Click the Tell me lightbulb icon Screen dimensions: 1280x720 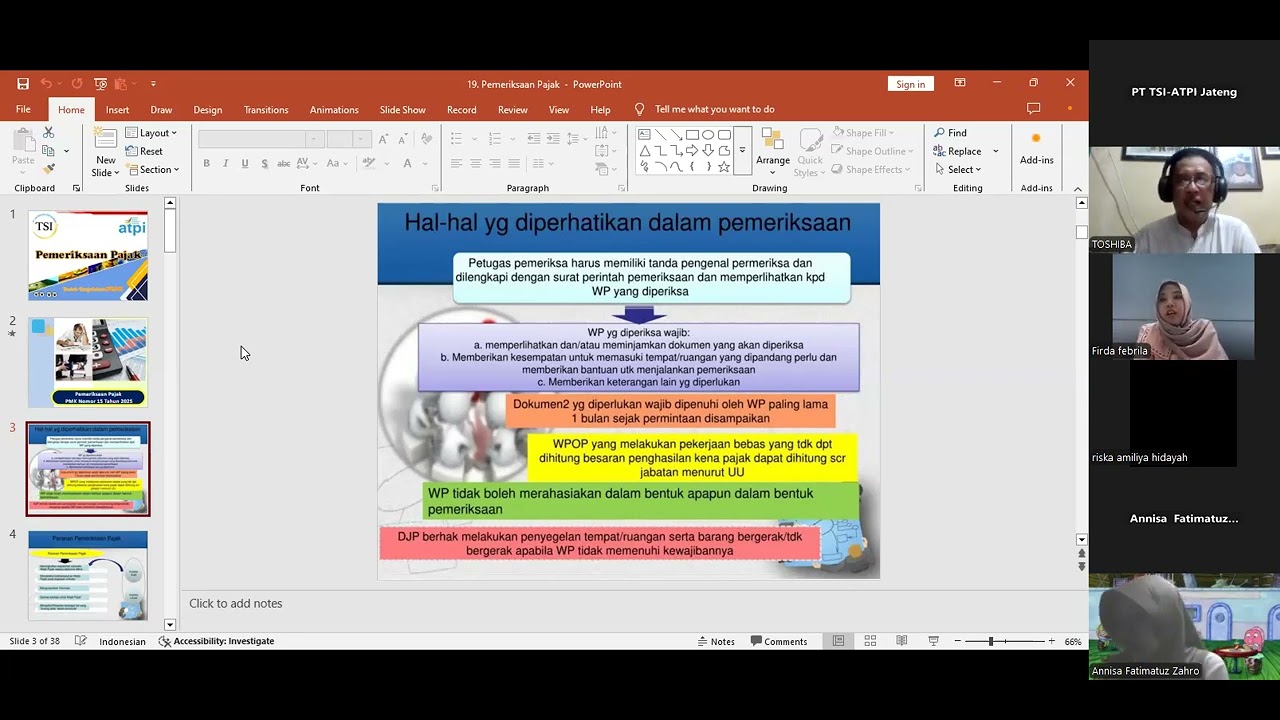(640, 109)
